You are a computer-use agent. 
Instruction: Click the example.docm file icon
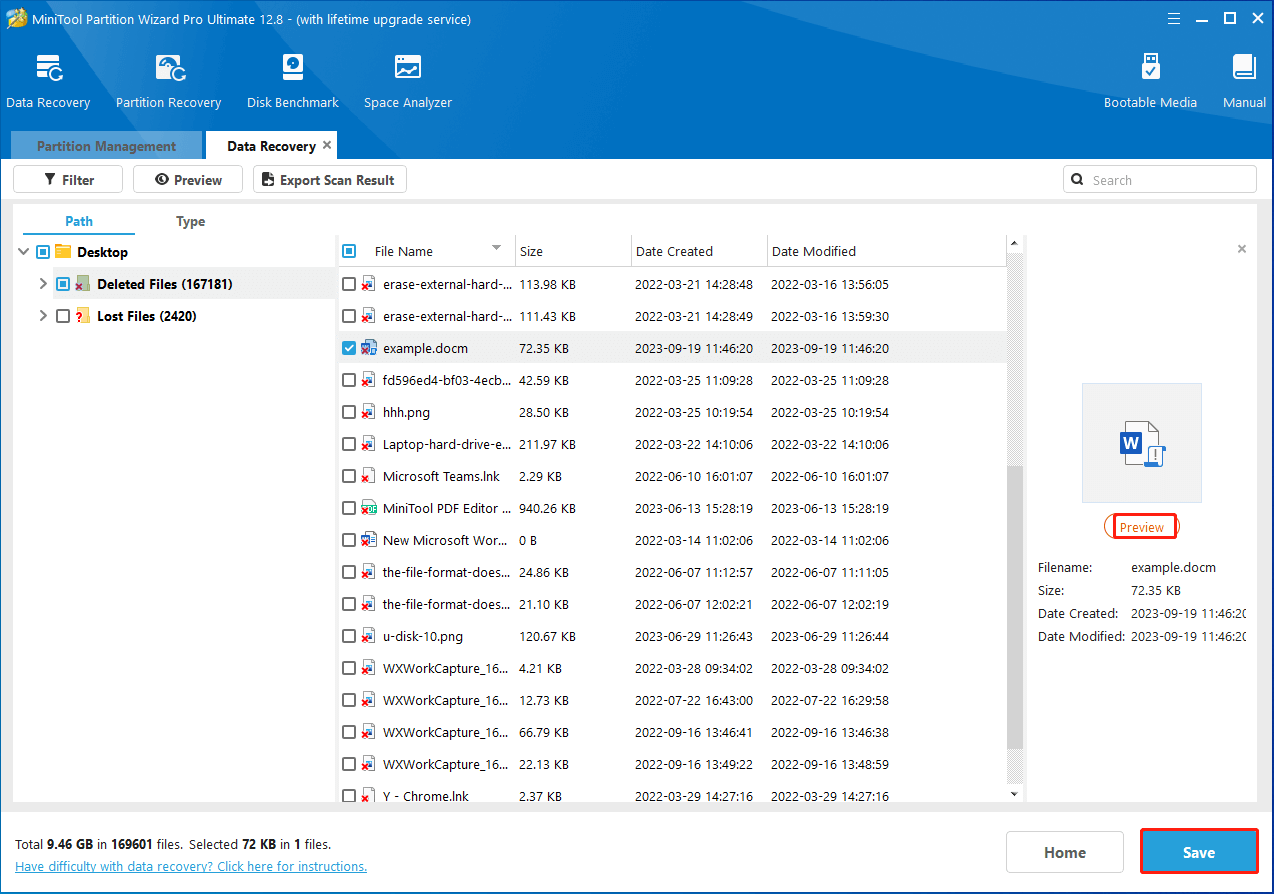coord(369,348)
